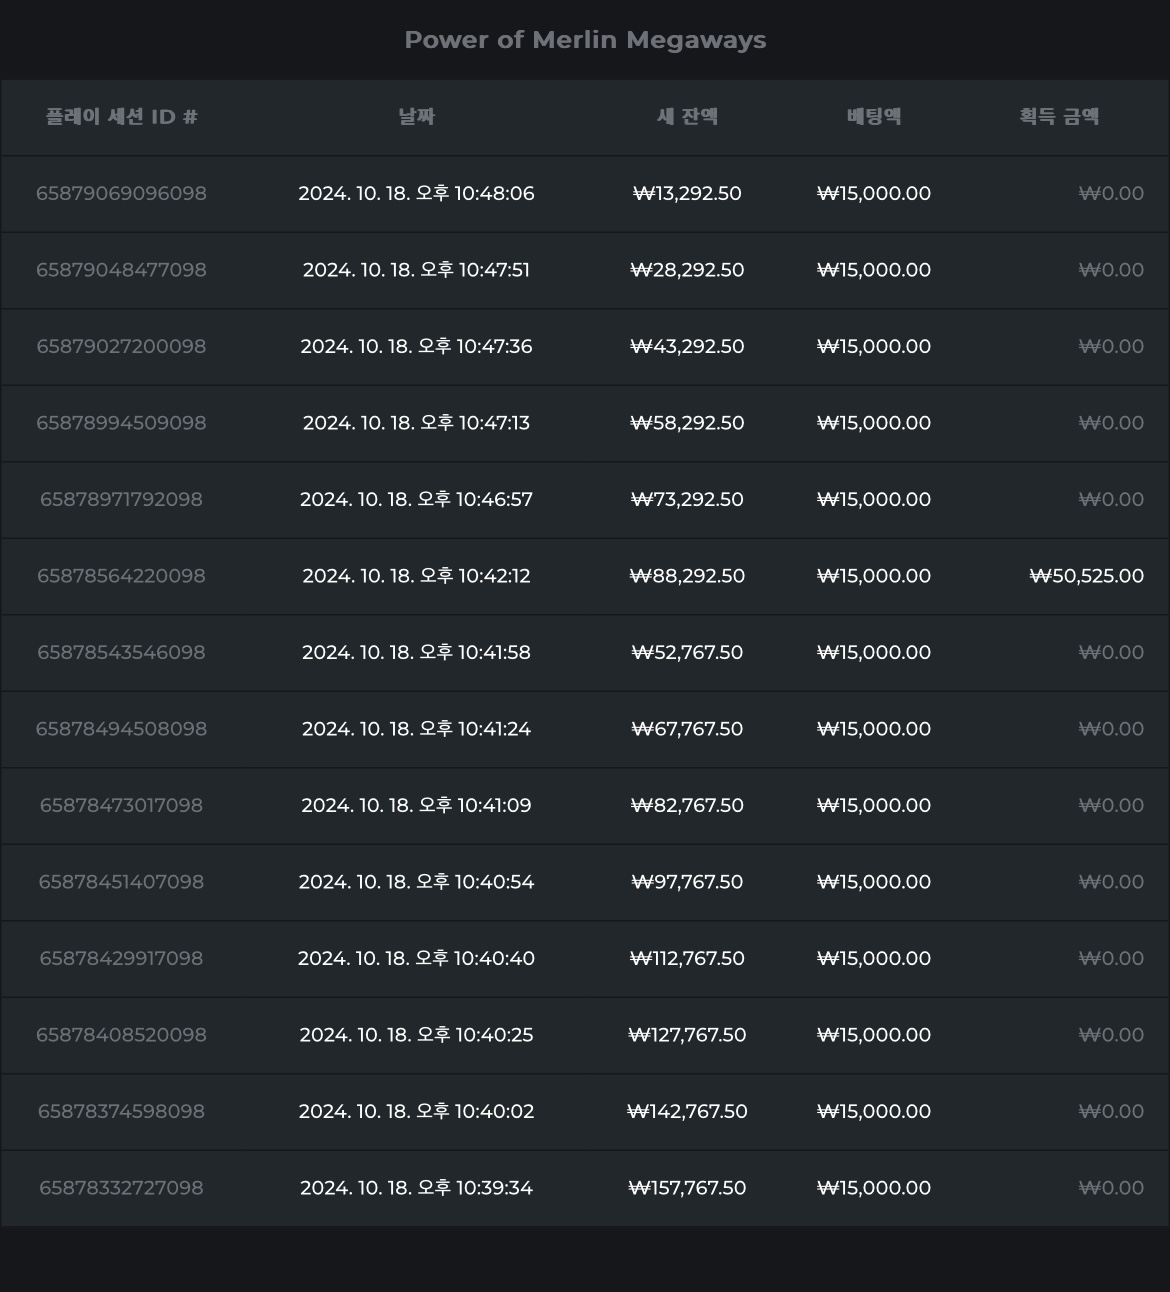Viewport: 1170px width, 1292px height.
Task: Open session 65878429917098
Action: [121, 958]
